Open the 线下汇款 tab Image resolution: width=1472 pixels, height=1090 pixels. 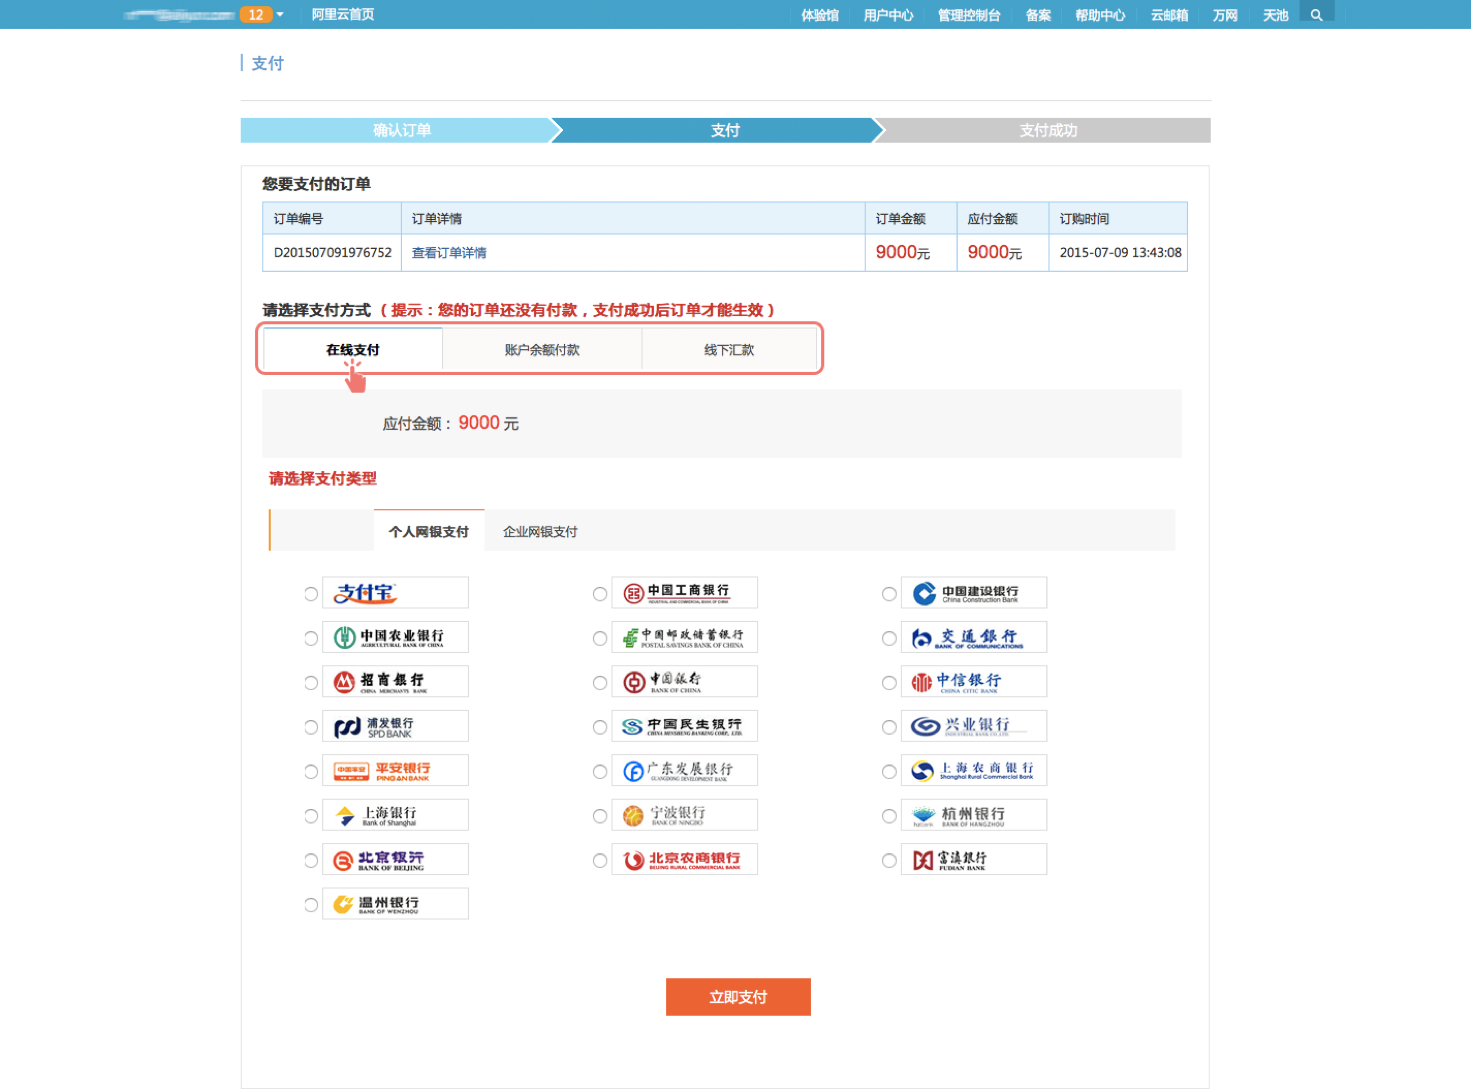[x=729, y=350]
